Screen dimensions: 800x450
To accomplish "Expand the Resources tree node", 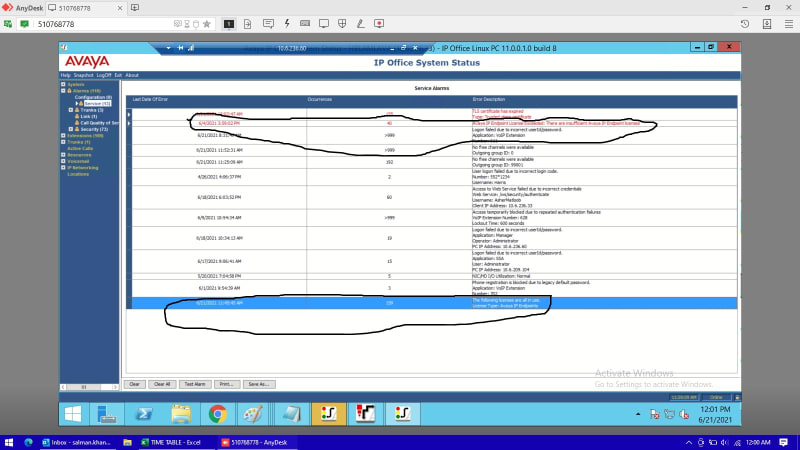I will pyautogui.click(x=63, y=155).
